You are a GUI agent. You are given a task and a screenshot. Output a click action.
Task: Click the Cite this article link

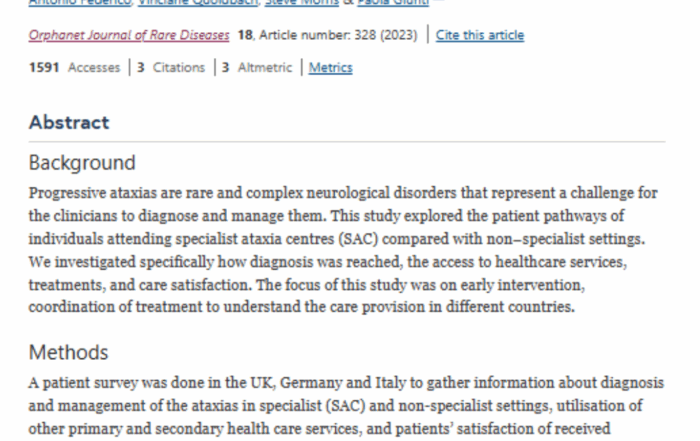480,36
